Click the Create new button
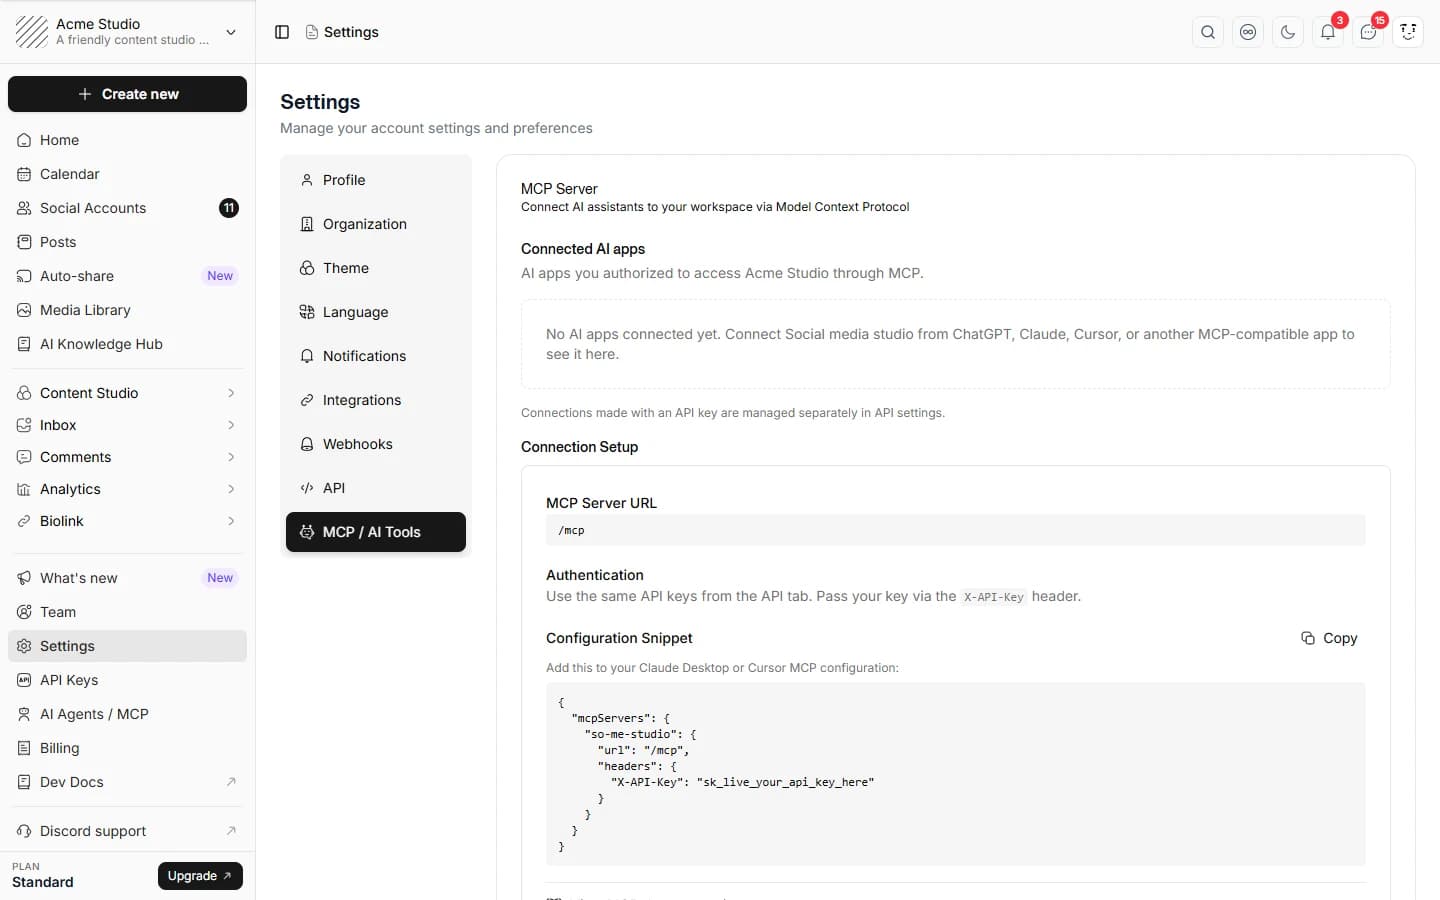 tap(127, 94)
